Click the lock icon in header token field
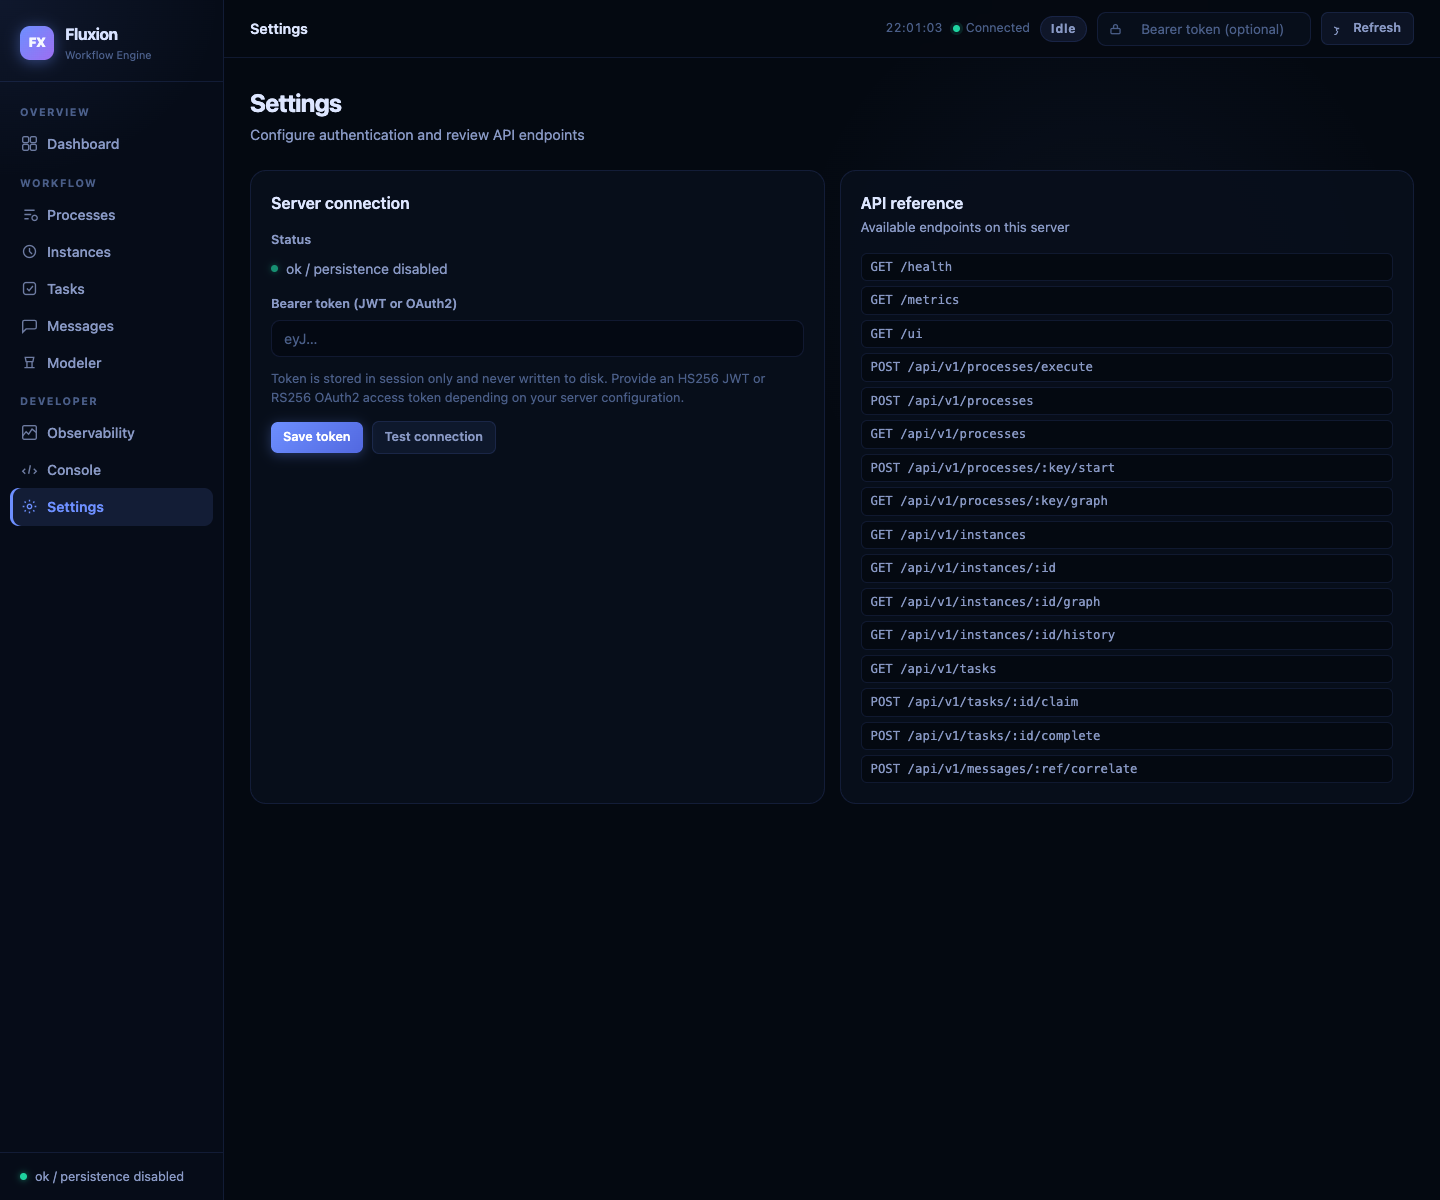Viewport: 1440px width, 1200px height. pyautogui.click(x=1115, y=29)
